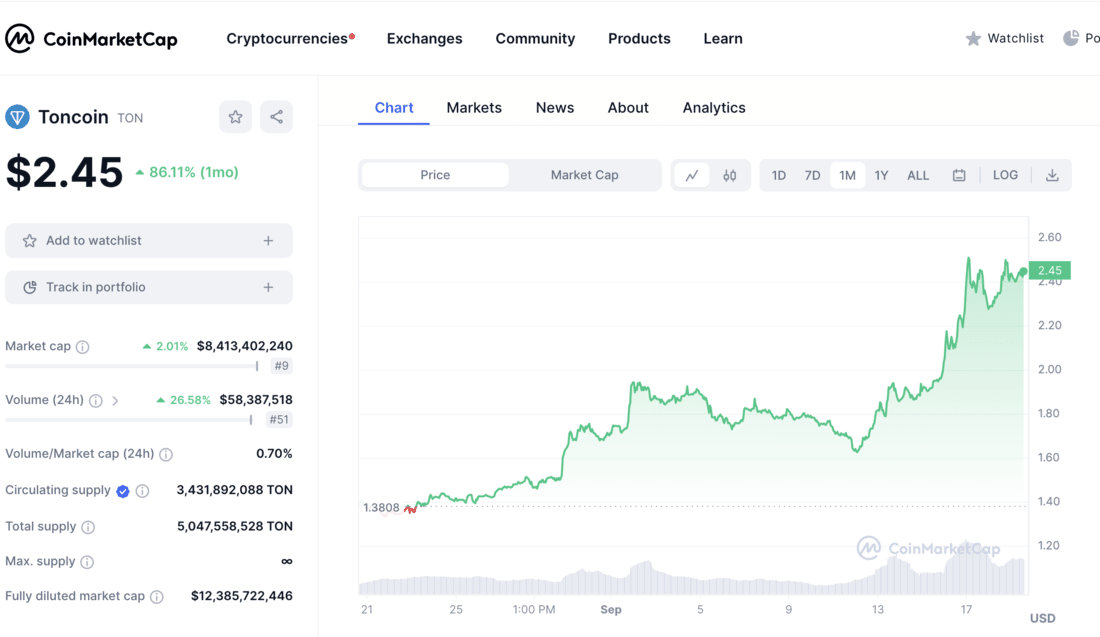Open the share icon button
The image size is (1100, 637).
(276, 116)
